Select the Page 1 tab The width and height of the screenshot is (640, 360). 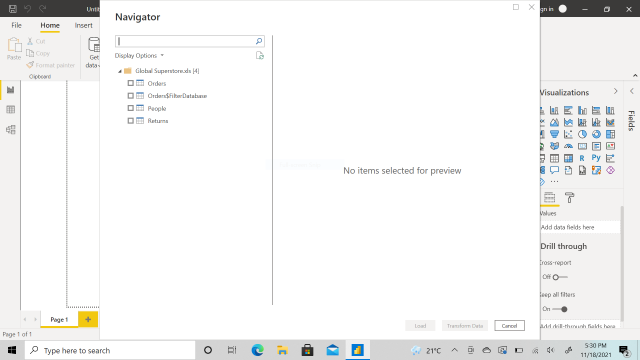click(59, 320)
